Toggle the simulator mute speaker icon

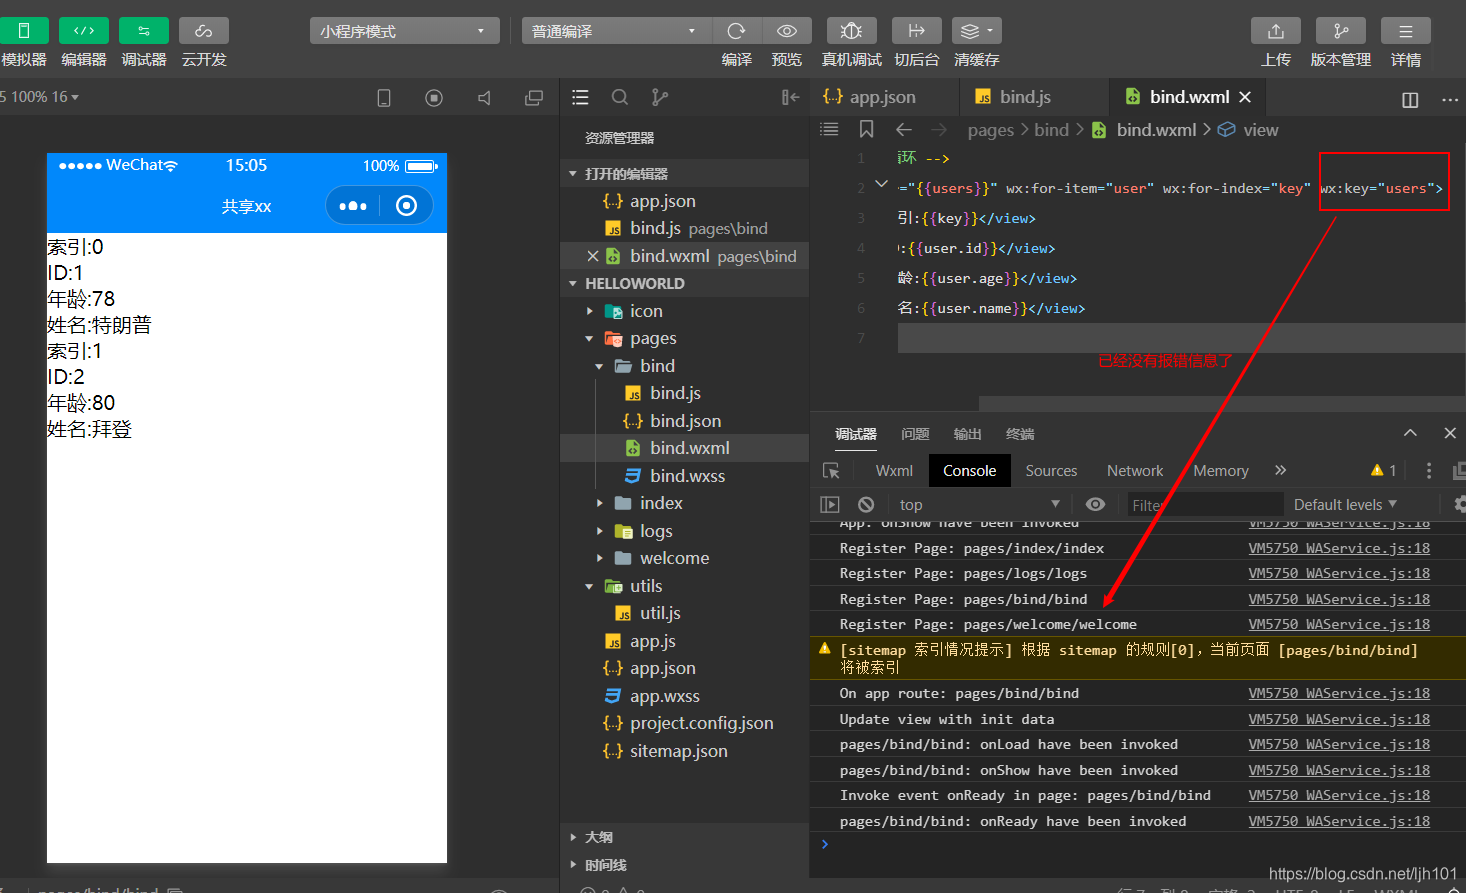point(484,98)
